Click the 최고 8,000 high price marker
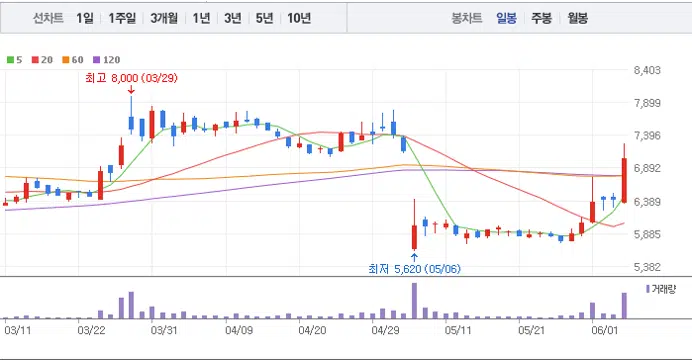Image resolution: width=692 pixels, height=360 pixels. (x=132, y=78)
